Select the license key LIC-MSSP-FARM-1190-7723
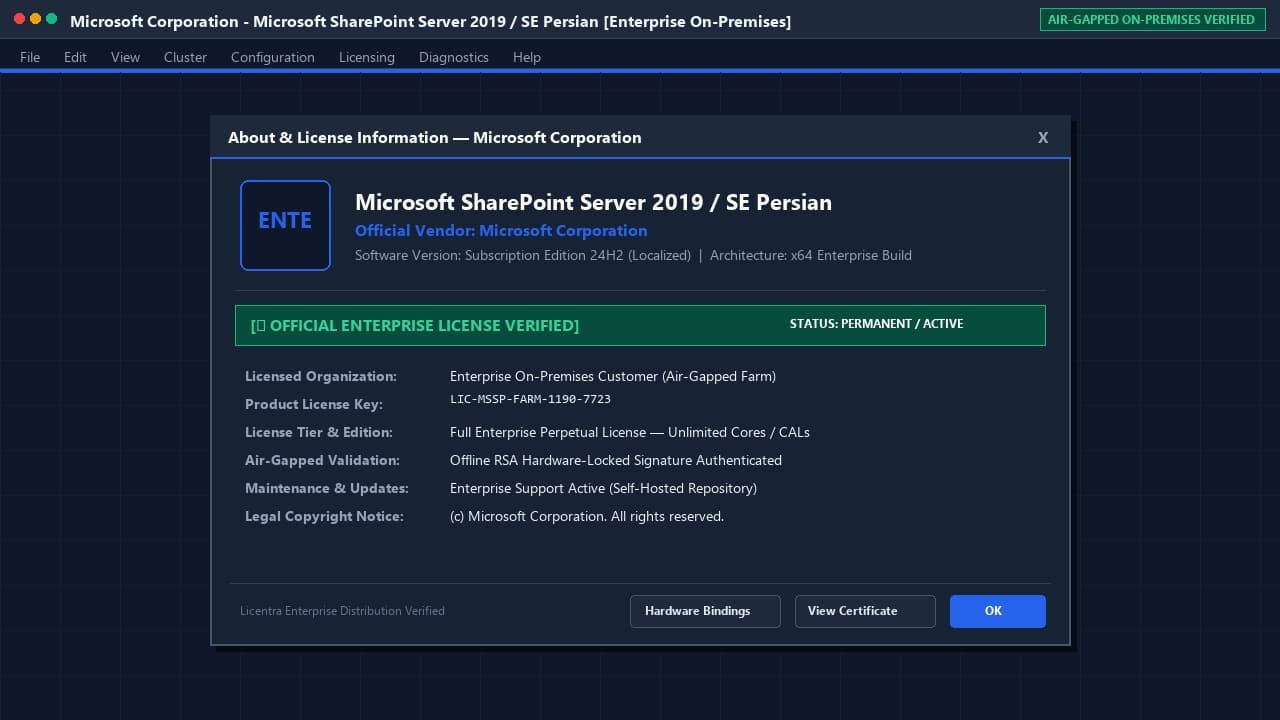Viewport: 1280px width, 720px height. [x=530, y=399]
